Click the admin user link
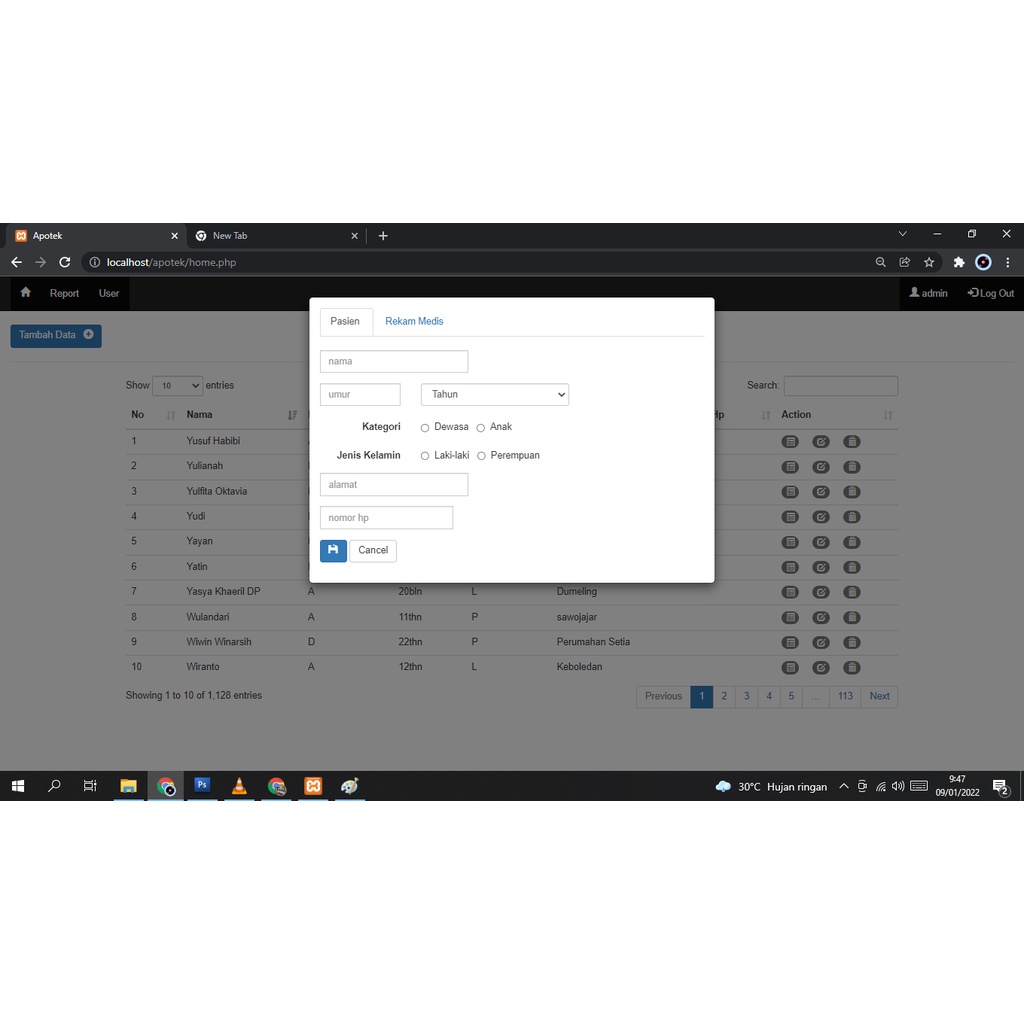This screenshot has height=1024, width=1024. tap(928, 293)
